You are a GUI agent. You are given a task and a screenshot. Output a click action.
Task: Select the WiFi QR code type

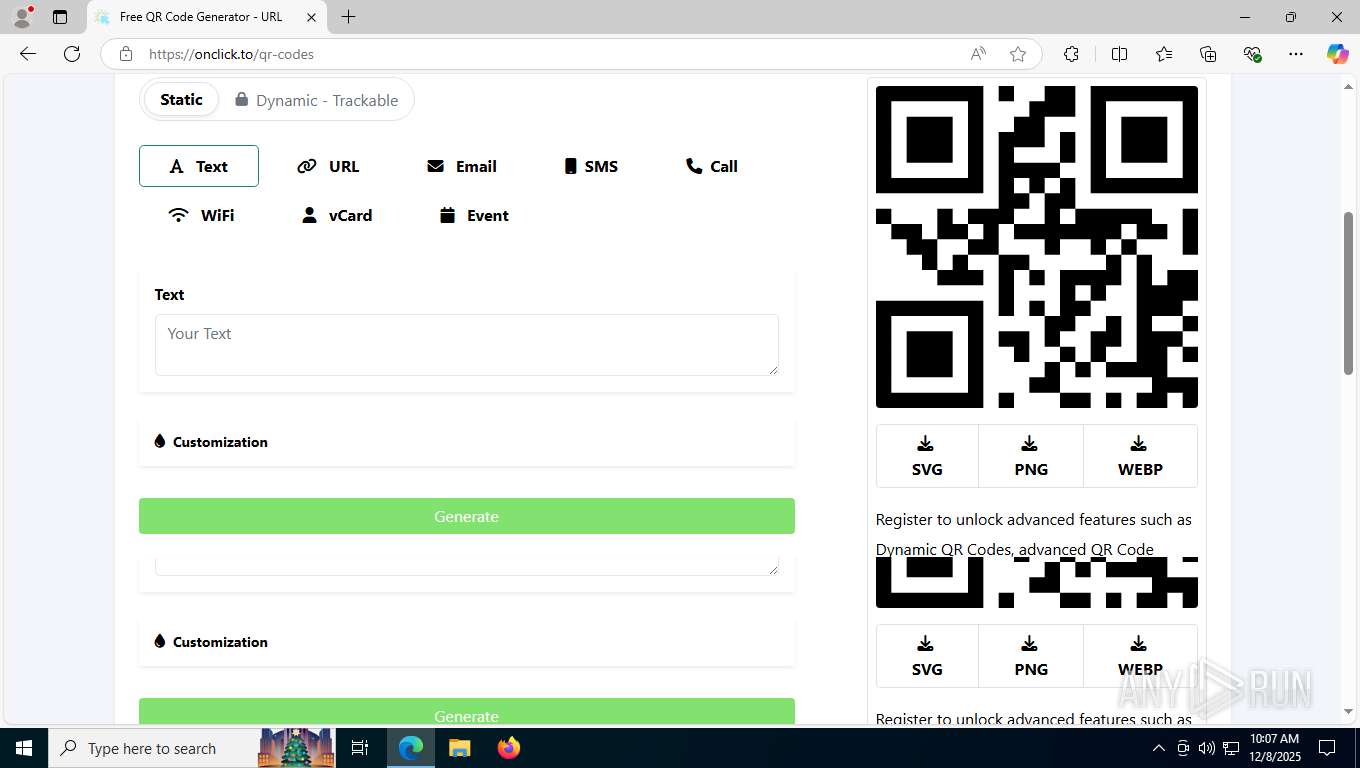pos(201,215)
